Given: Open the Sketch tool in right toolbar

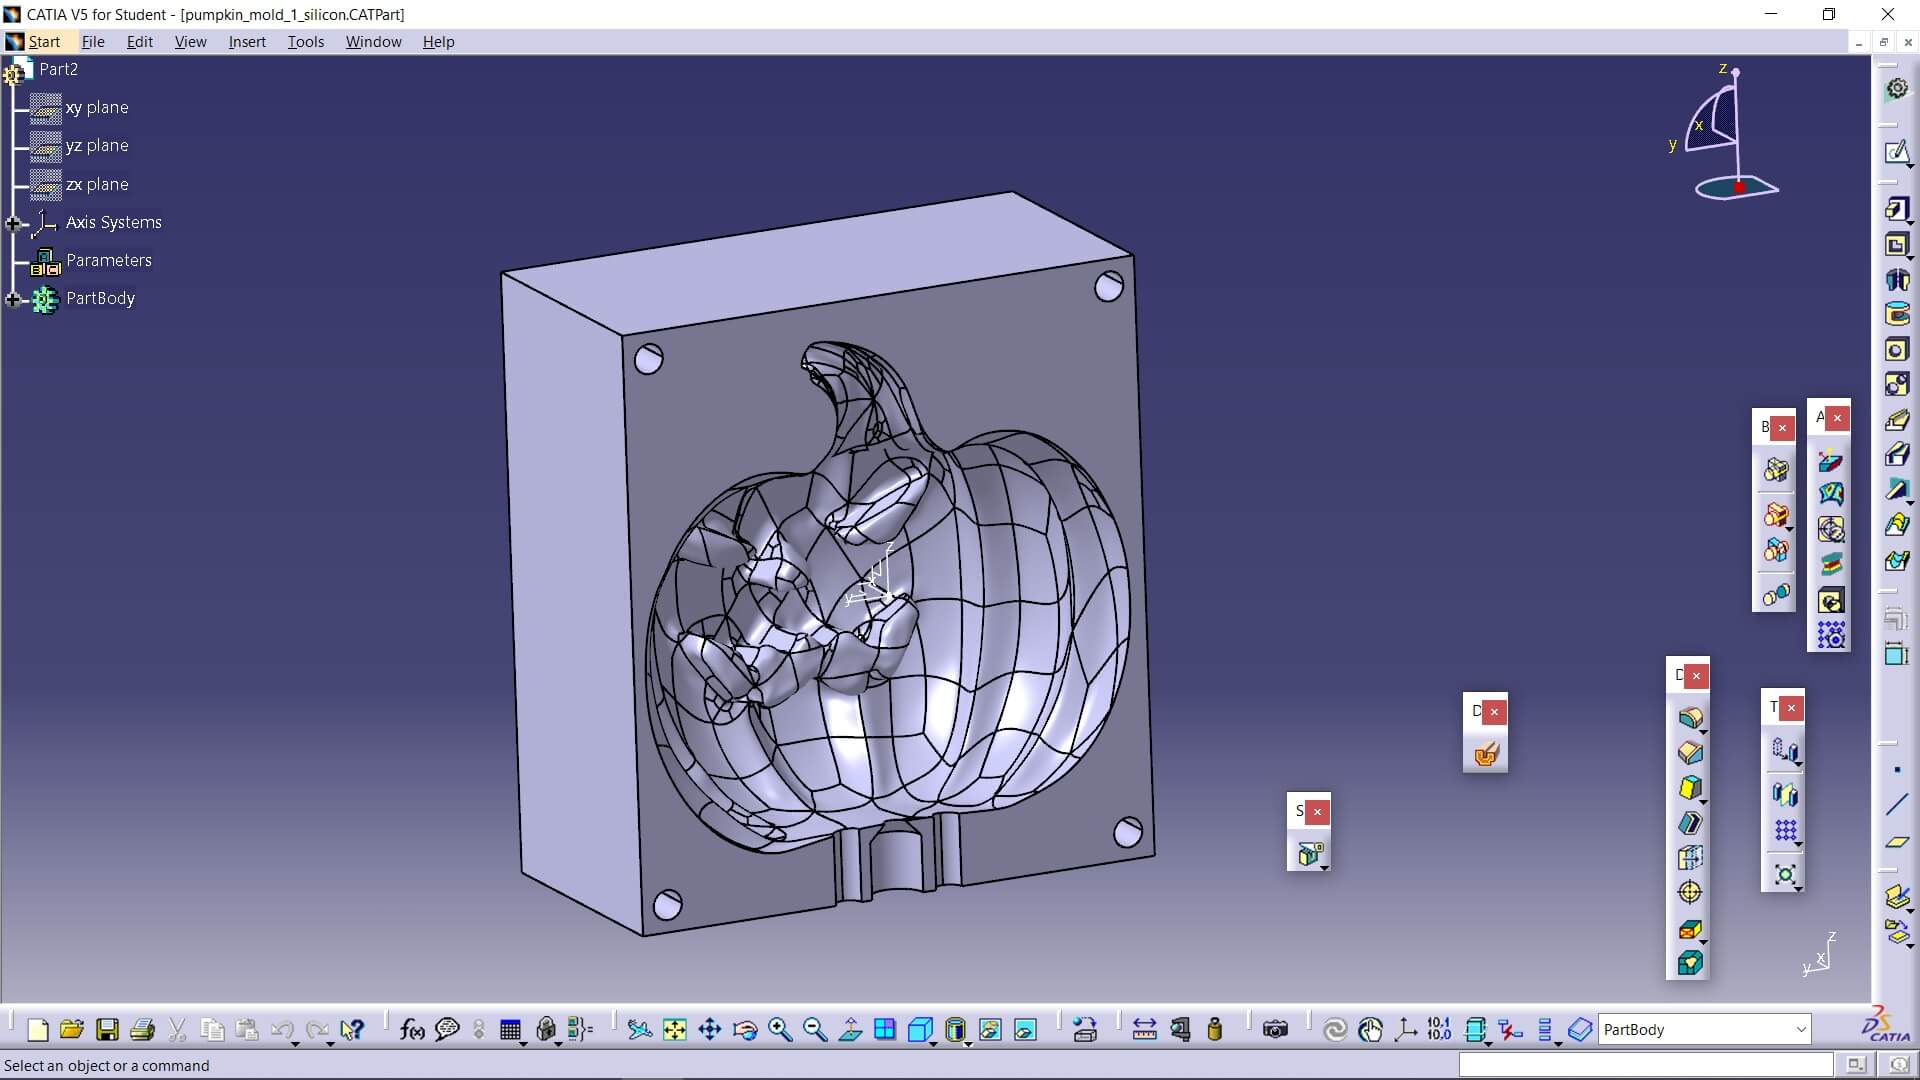Looking at the screenshot, I should (x=1897, y=152).
